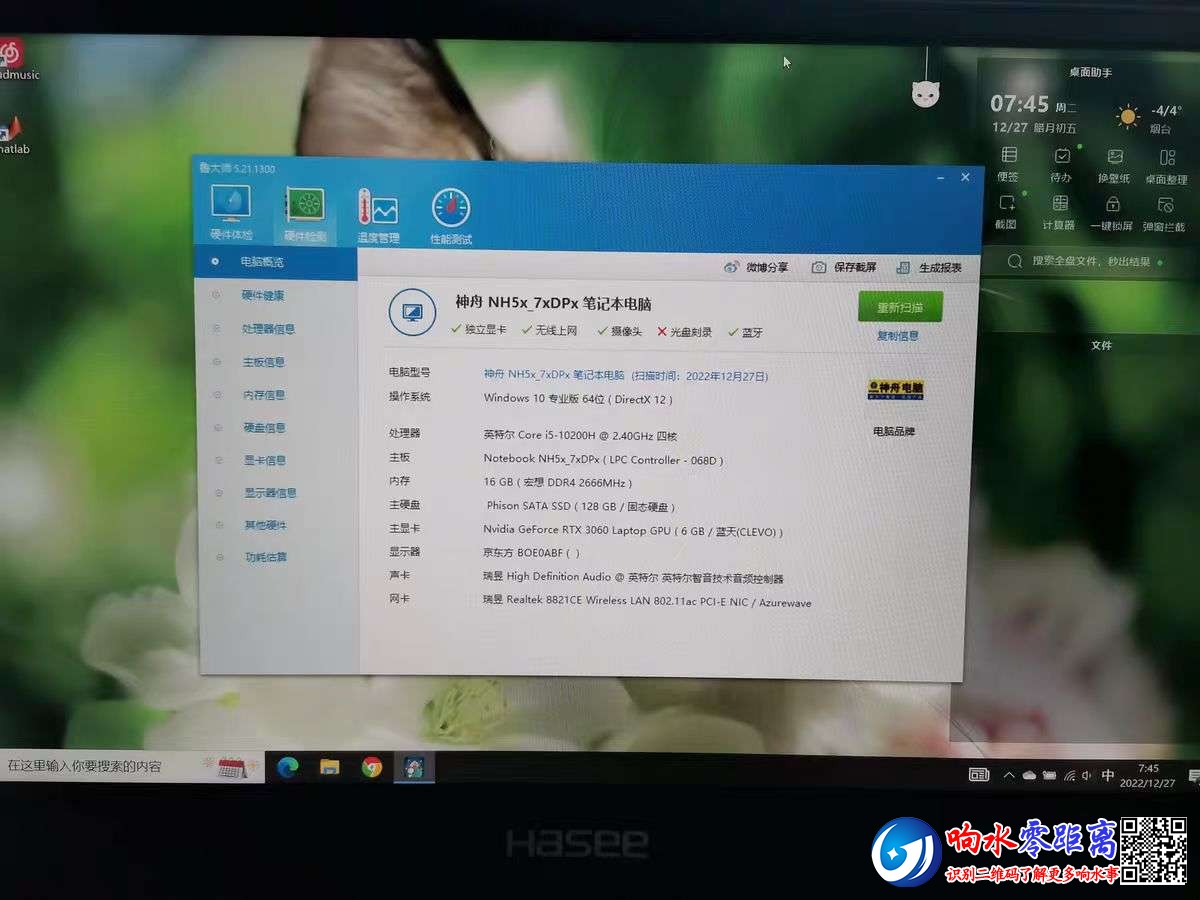
Task: Show hidden tray icons chevron
Action: (x=1008, y=775)
